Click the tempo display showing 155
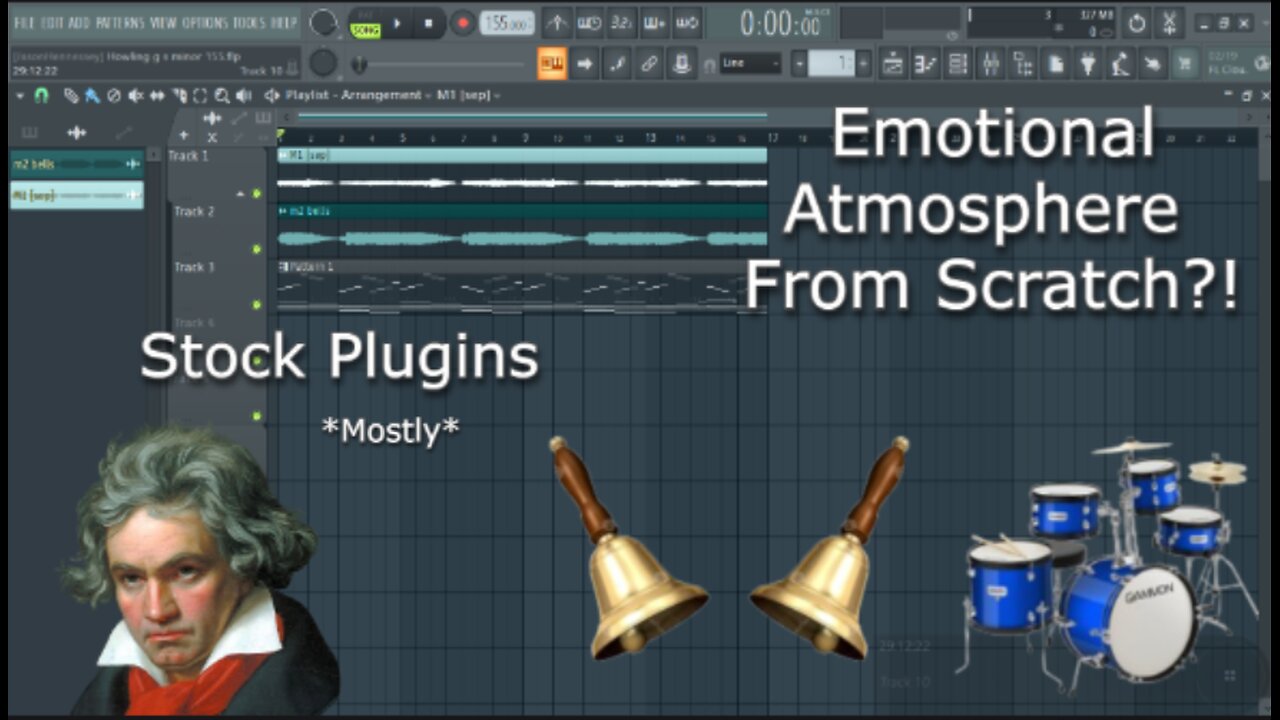The image size is (1280, 720). tap(506, 22)
